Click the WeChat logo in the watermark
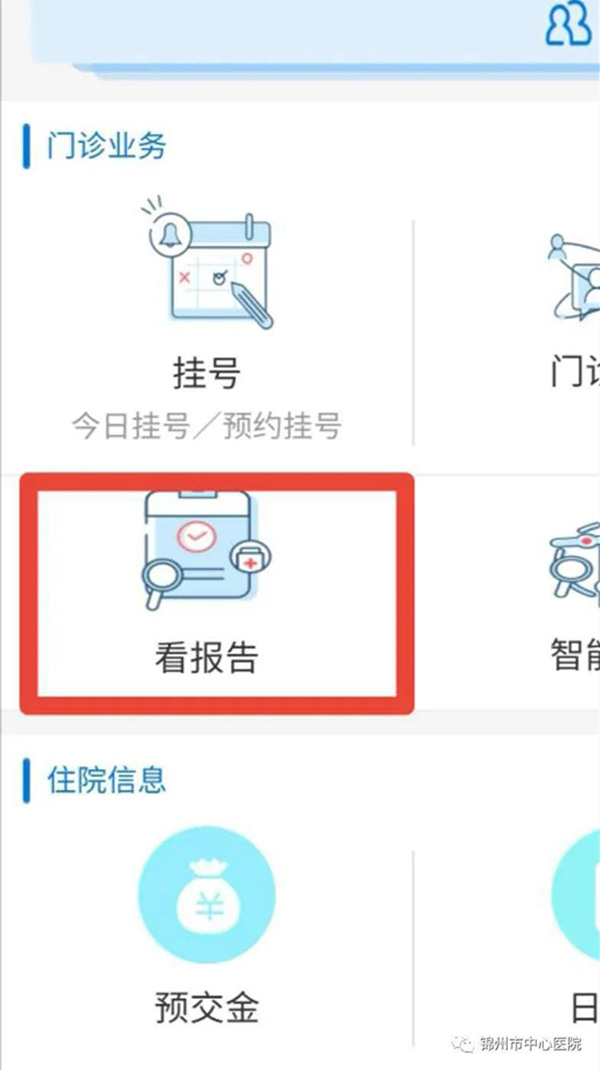 click(x=465, y=1044)
